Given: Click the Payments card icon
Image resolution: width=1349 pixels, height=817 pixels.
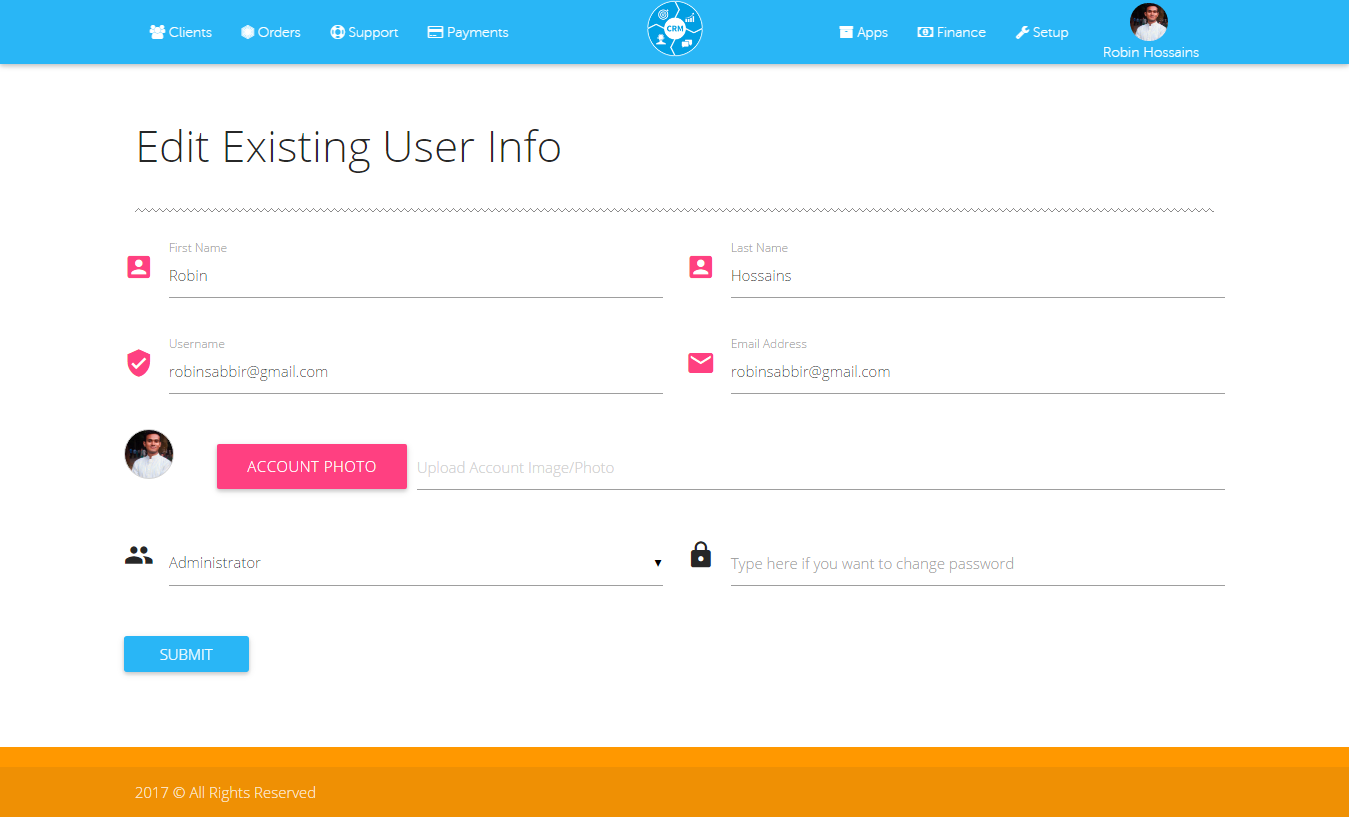Looking at the screenshot, I should (x=434, y=31).
